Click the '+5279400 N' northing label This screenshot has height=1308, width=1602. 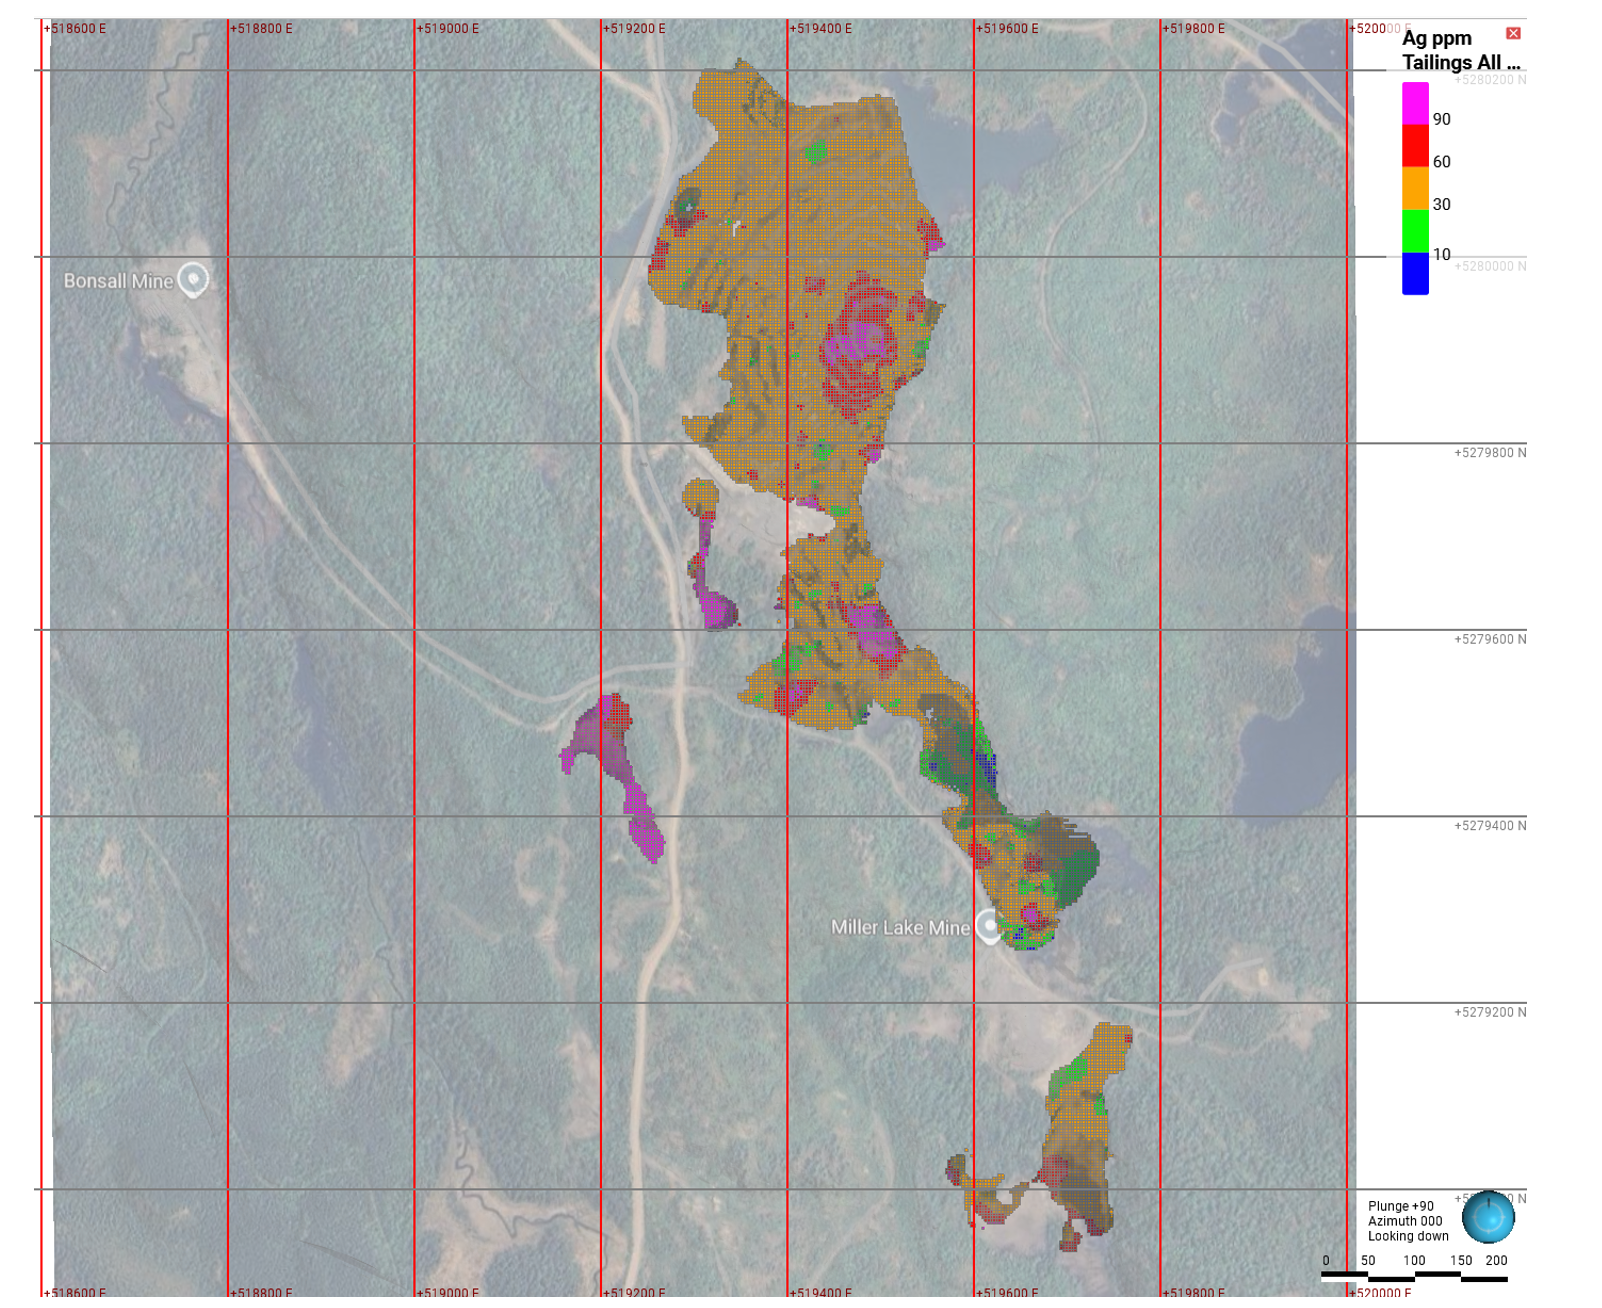tap(1490, 826)
